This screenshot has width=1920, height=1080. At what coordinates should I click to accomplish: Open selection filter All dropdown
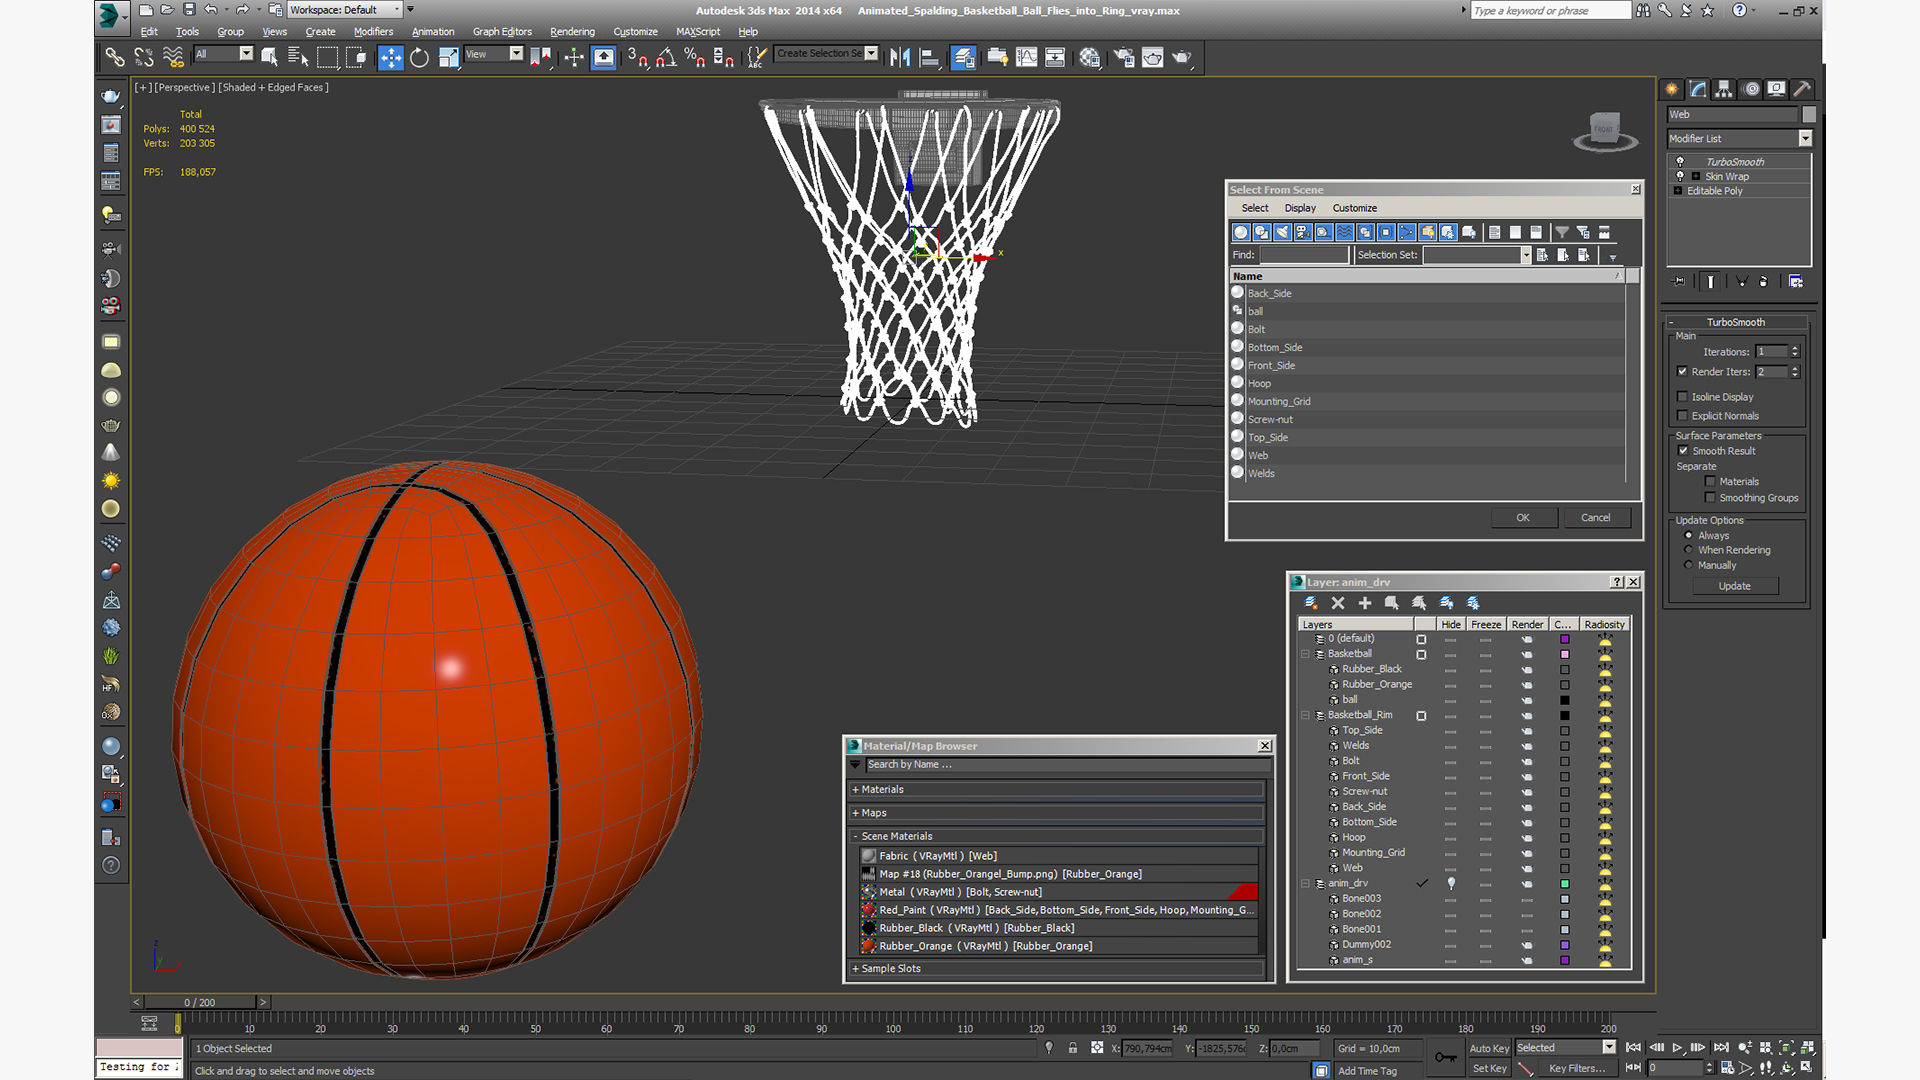pyautogui.click(x=224, y=54)
